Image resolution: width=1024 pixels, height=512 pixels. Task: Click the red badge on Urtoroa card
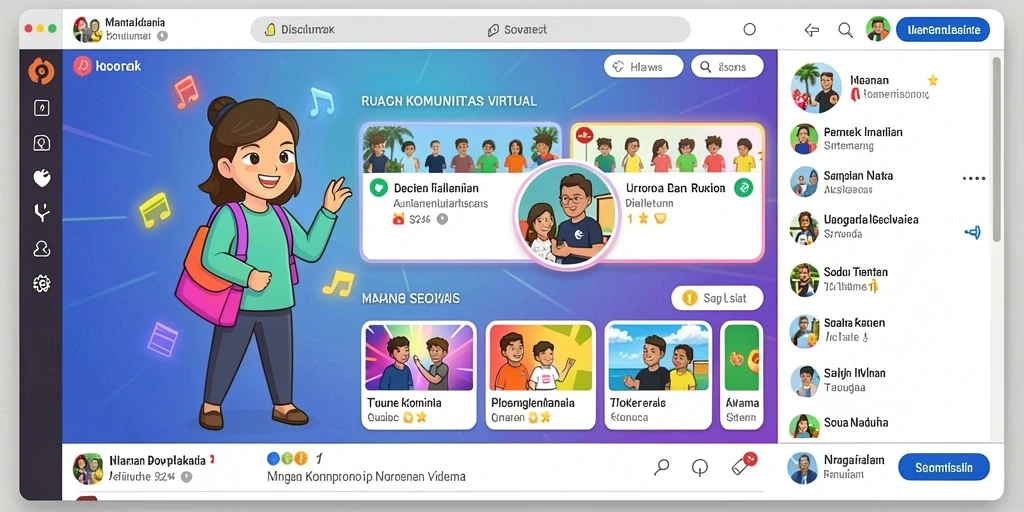[584, 135]
